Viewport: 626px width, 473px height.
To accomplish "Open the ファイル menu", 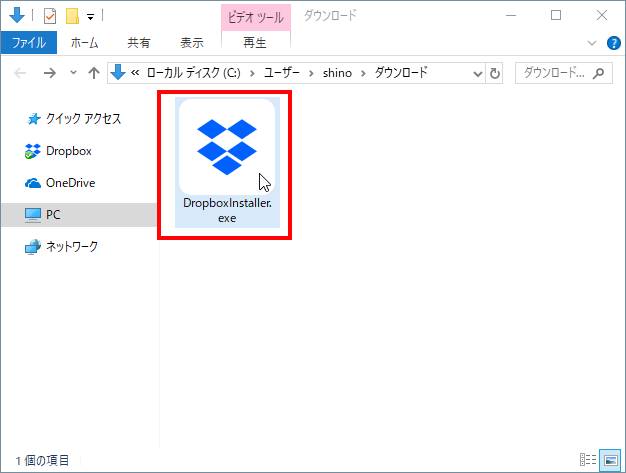I will click(x=29, y=42).
